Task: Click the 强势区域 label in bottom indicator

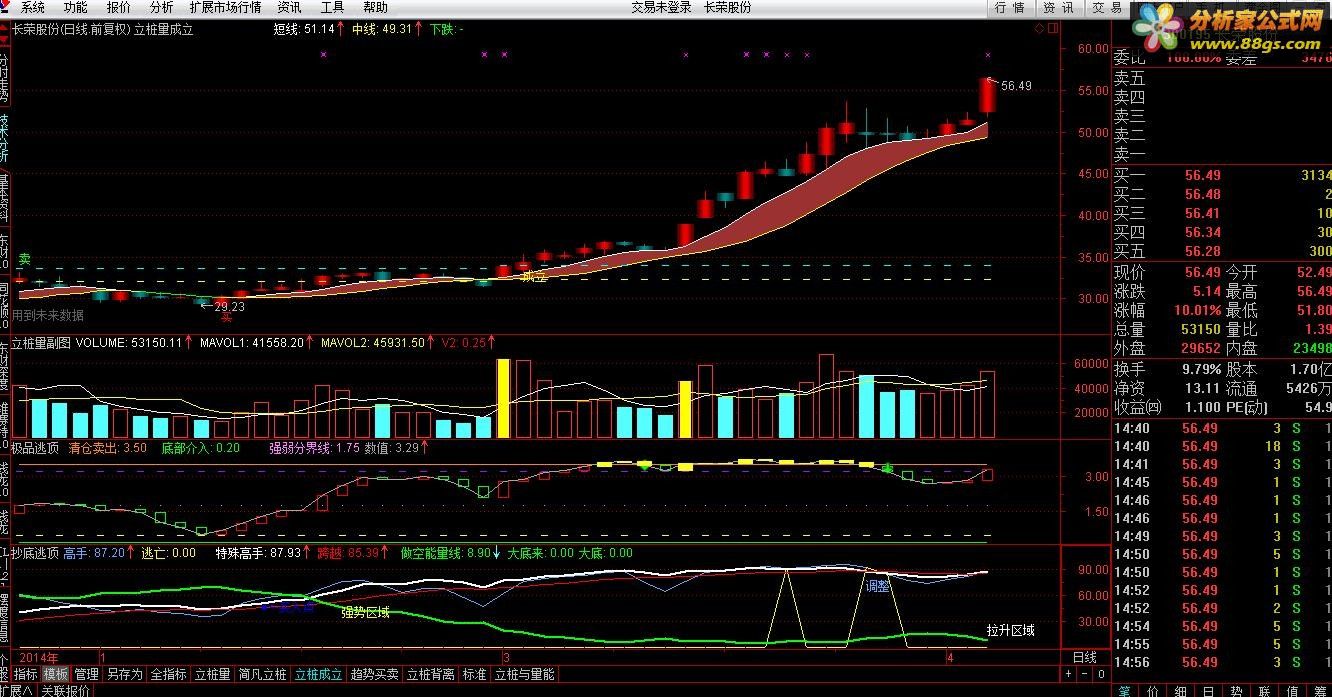Action: coord(365,612)
